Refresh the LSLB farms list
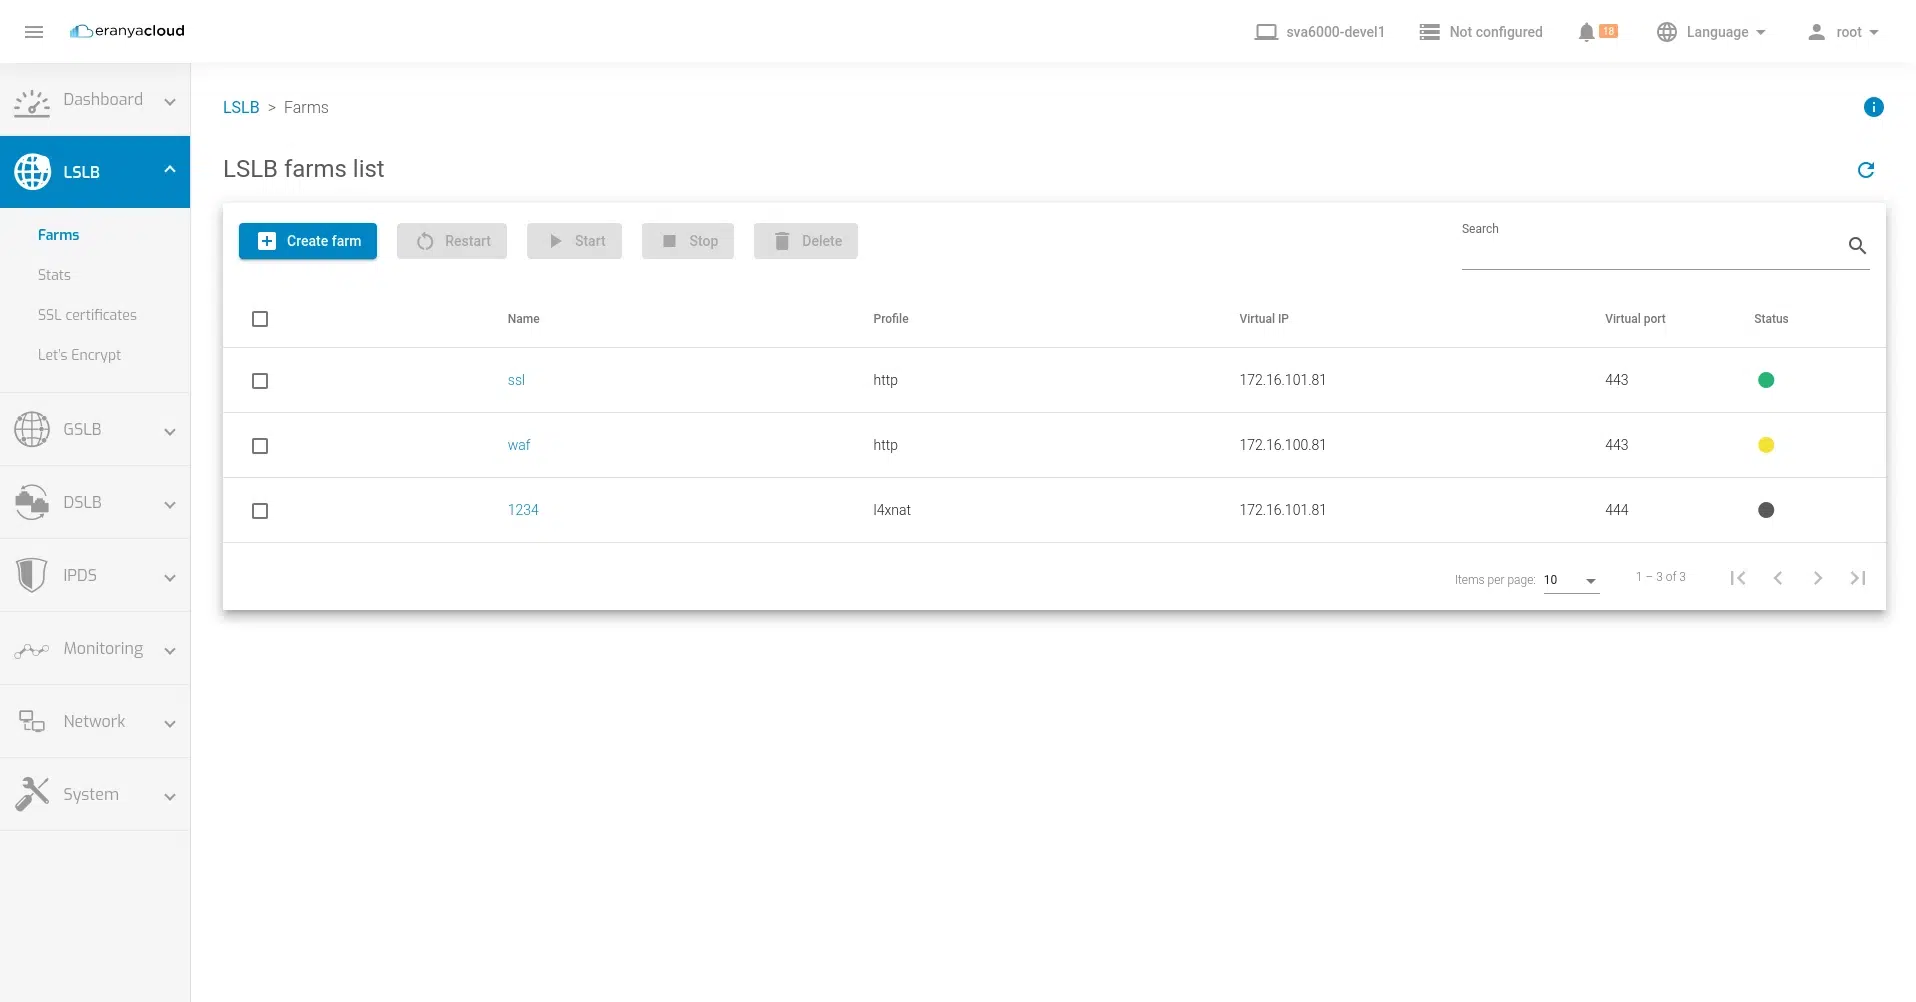This screenshot has height=1002, width=1916. click(x=1865, y=170)
